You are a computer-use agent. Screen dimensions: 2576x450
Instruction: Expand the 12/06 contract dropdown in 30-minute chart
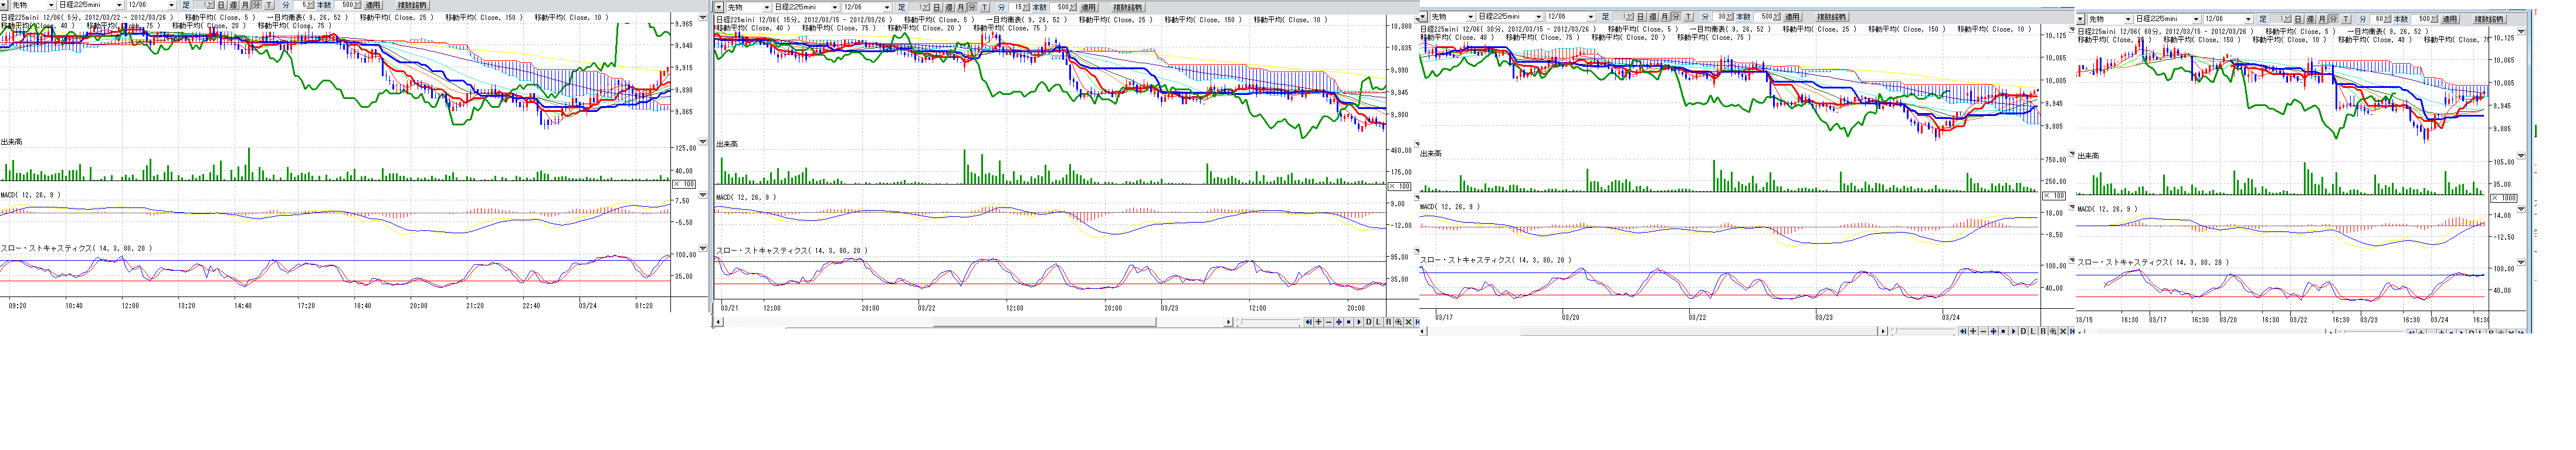coord(1591,17)
